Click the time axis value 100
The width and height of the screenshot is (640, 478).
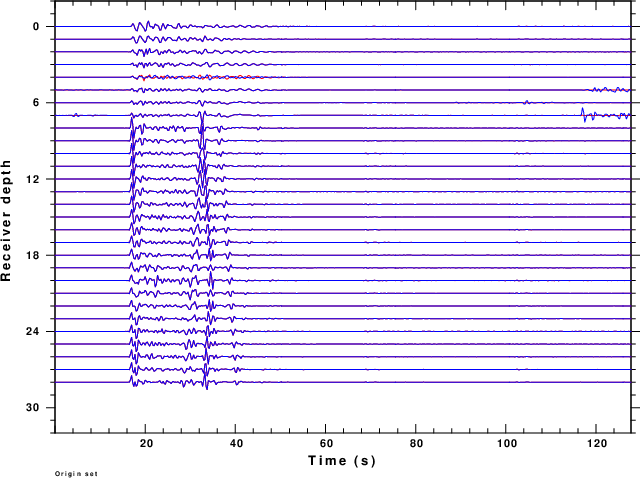click(x=507, y=443)
